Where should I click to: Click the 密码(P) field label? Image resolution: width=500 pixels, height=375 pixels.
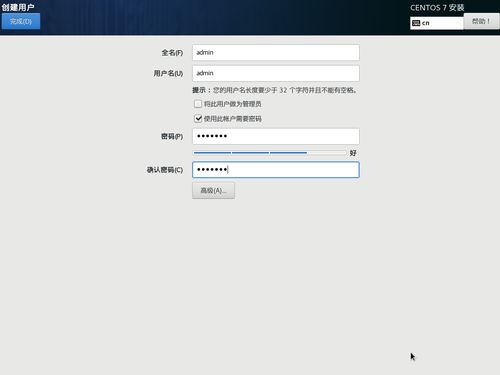pos(172,136)
